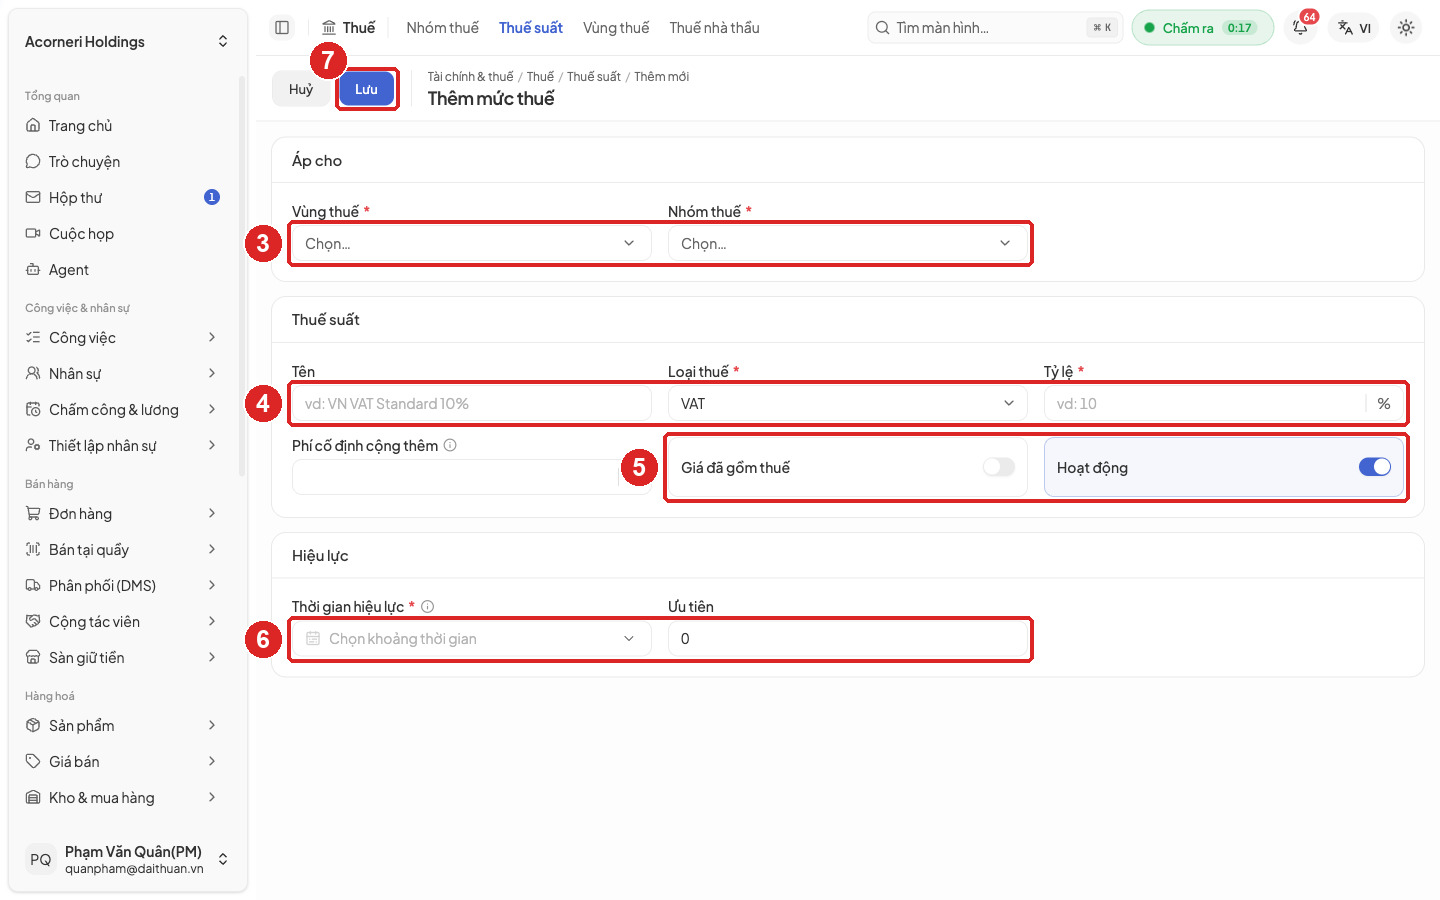Image resolution: width=1440 pixels, height=900 pixels.
Task: Open the Nhóm thuế dropdown
Action: [847, 243]
